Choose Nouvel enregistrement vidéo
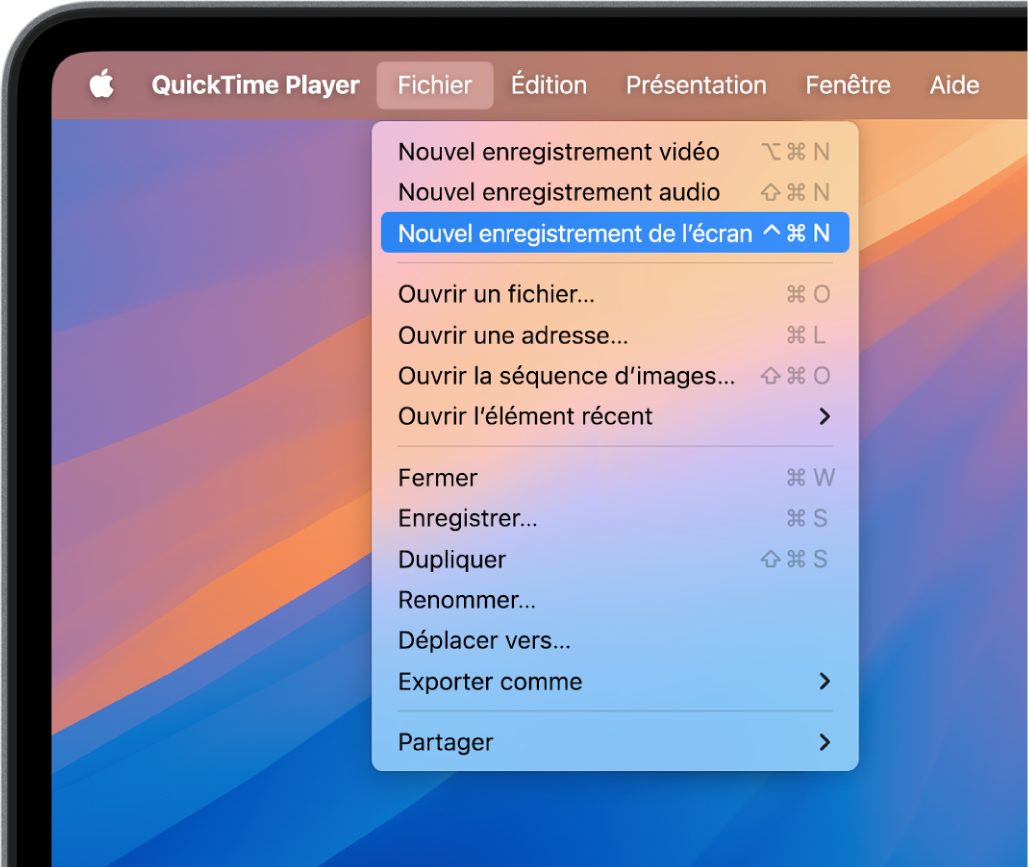This screenshot has height=867, width=1029. [615, 152]
